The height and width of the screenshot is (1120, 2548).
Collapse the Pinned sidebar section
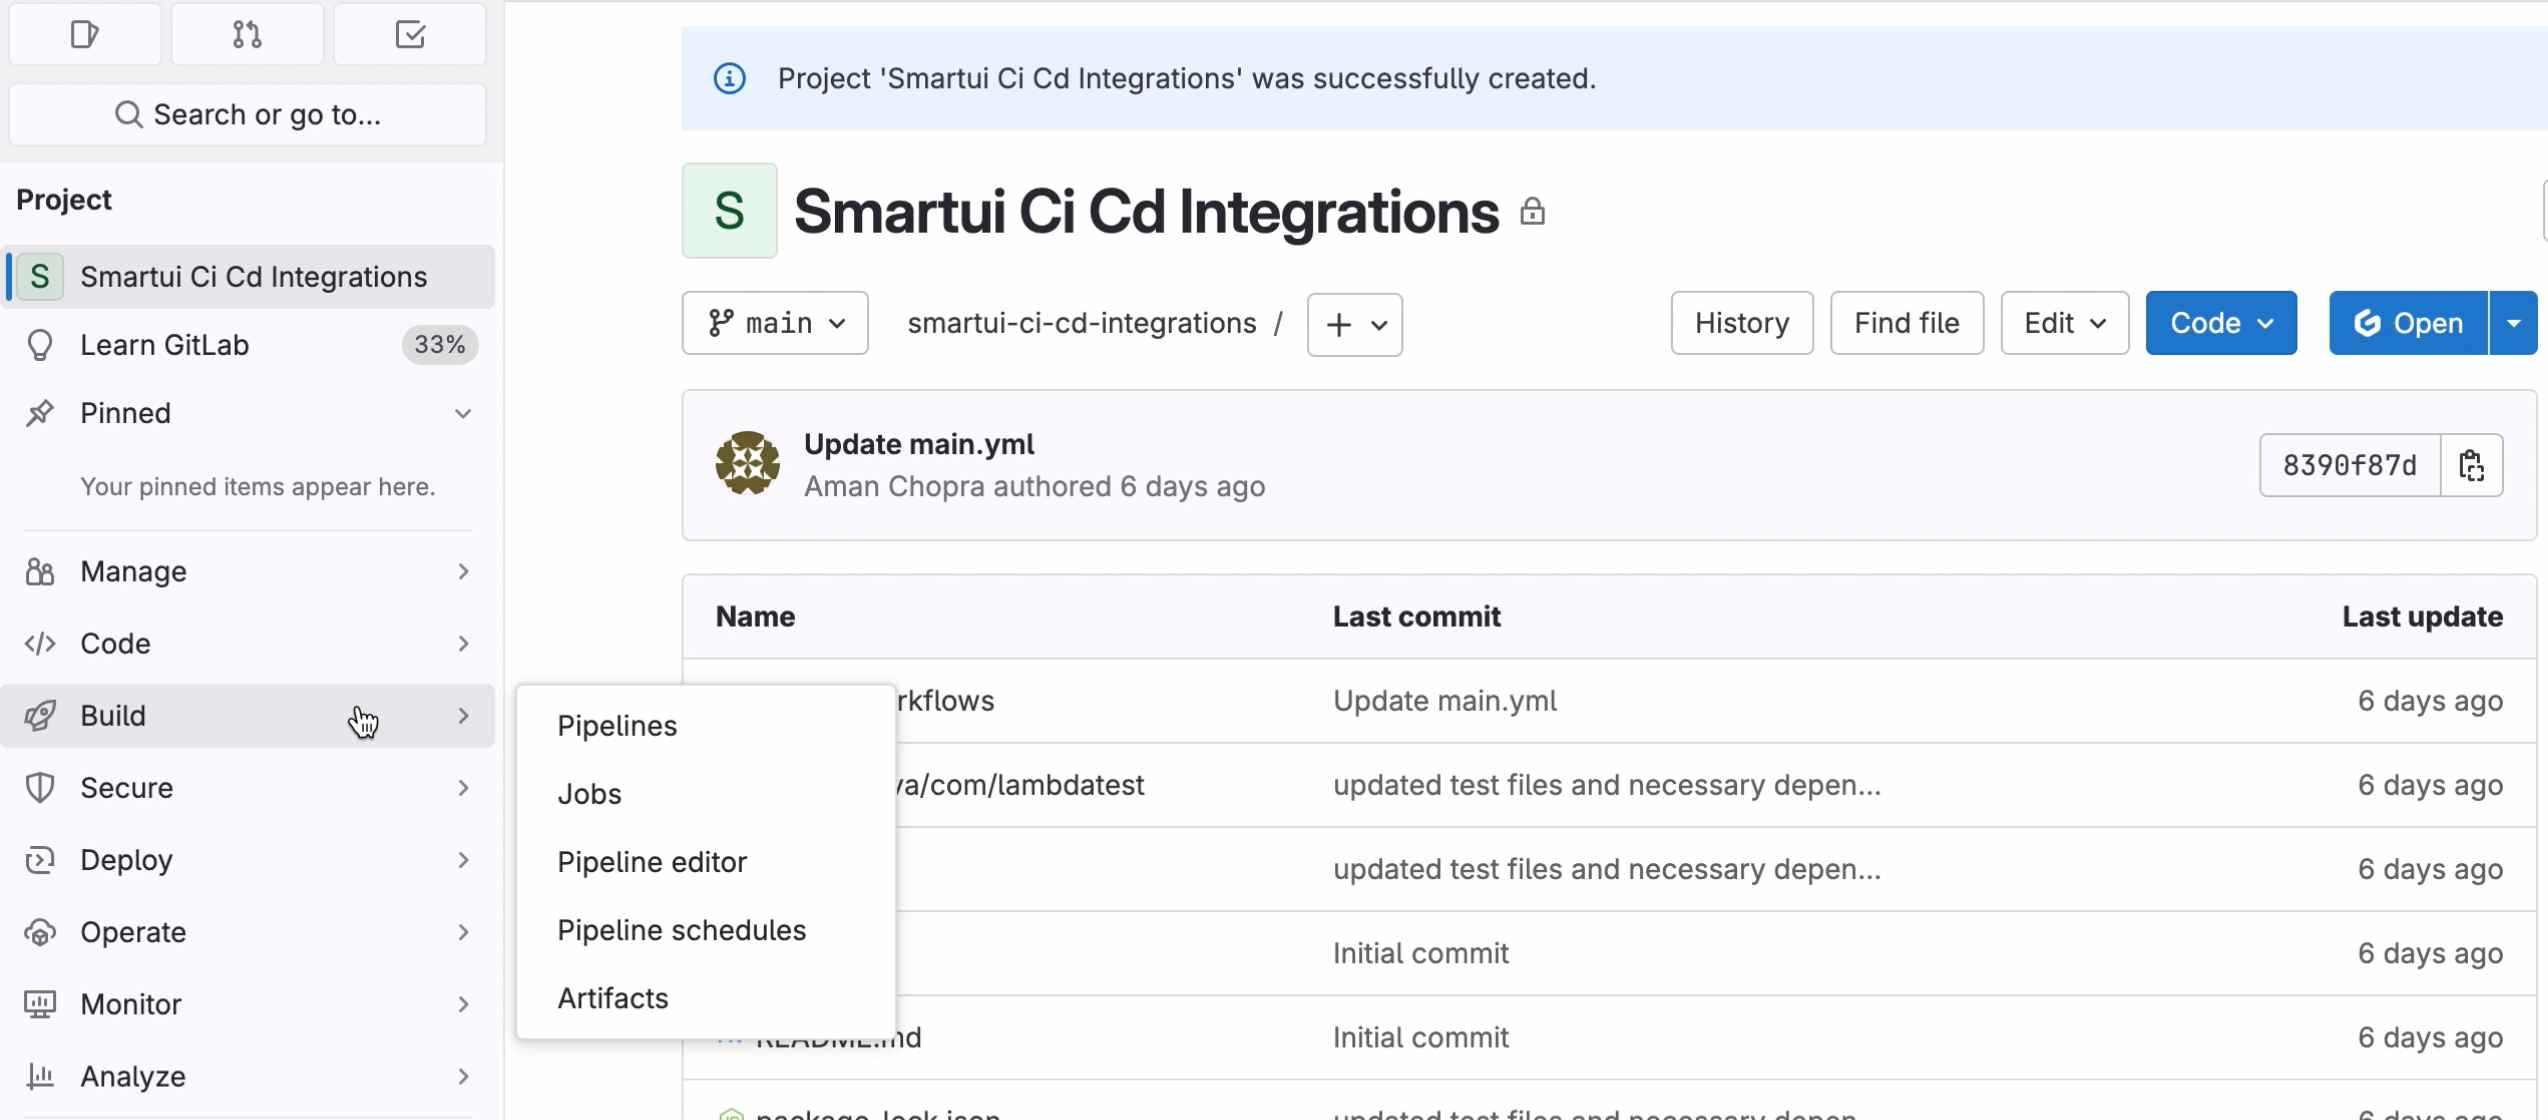(x=462, y=413)
